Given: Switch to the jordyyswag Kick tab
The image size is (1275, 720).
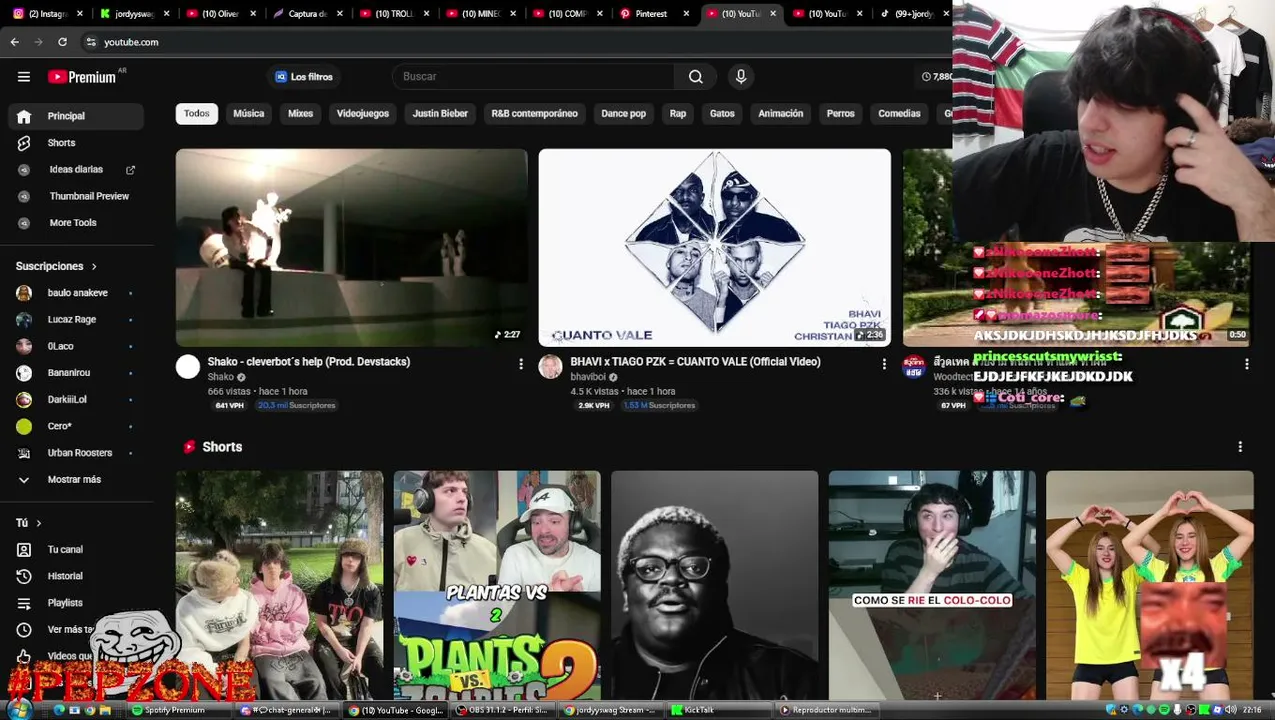Looking at the screenshot, I should click(x=133, y=14).
